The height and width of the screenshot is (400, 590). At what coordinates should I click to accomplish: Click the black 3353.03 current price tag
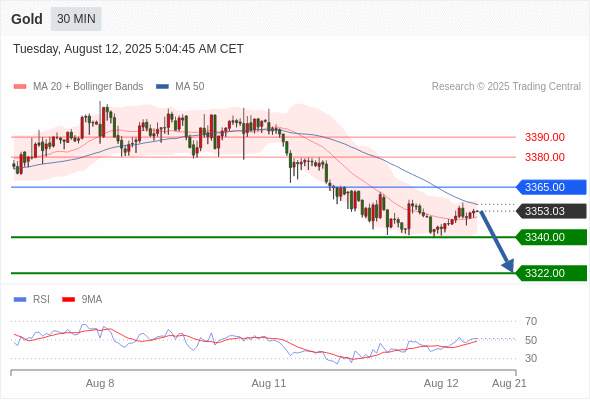click(x=552, y=211)
